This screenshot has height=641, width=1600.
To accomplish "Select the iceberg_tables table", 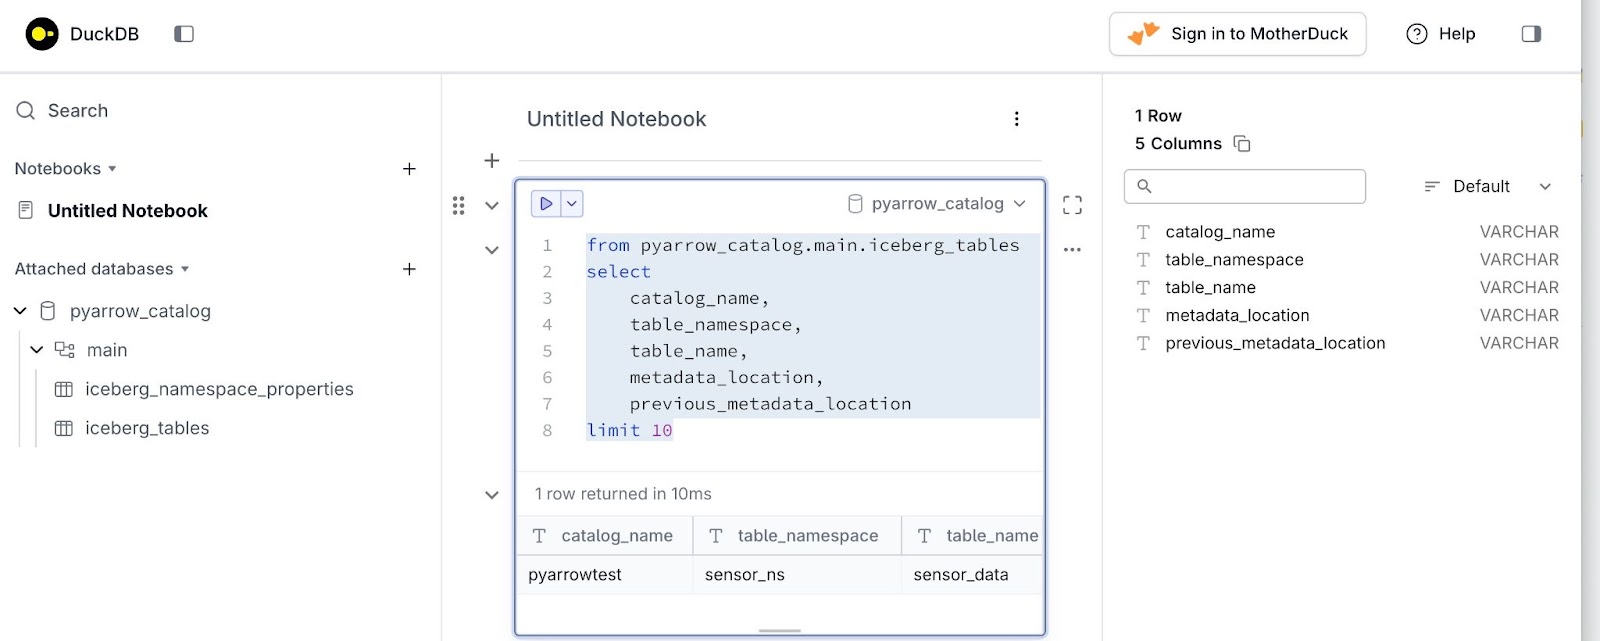I will point(147,428).
